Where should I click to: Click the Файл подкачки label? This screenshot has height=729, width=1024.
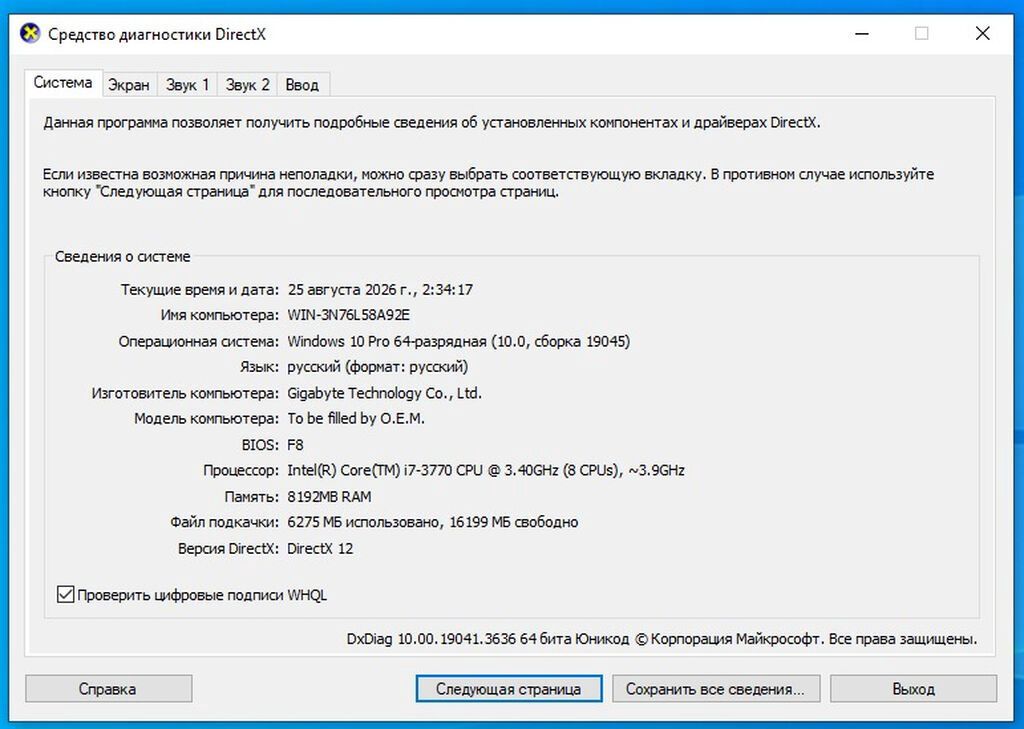[x=224, y=522]
